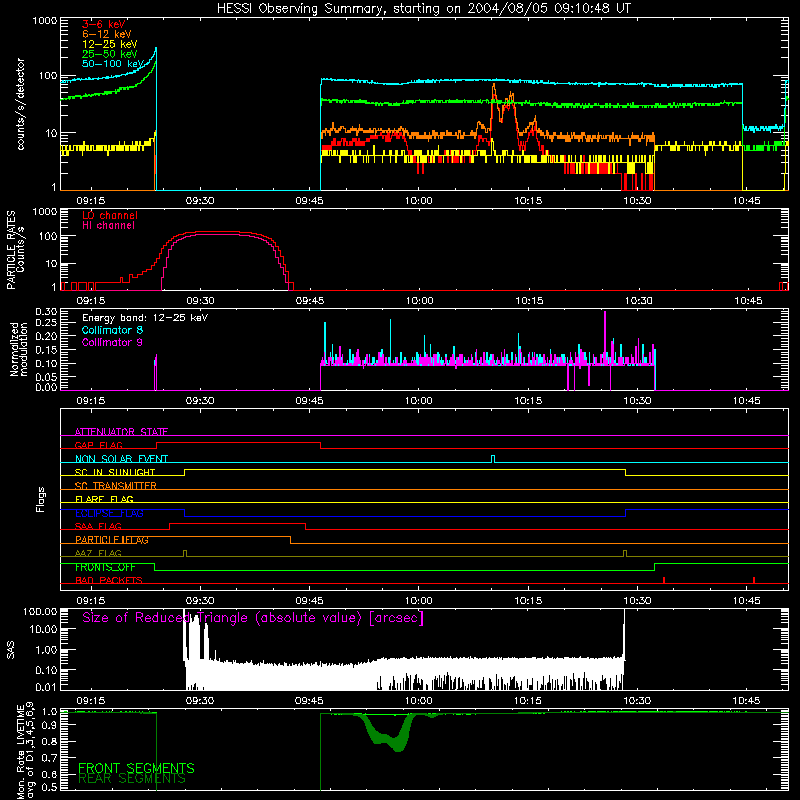This screenshot has width=800, height=800.
Task: Click the SAS axis label
Action: (x=11, y=650)
